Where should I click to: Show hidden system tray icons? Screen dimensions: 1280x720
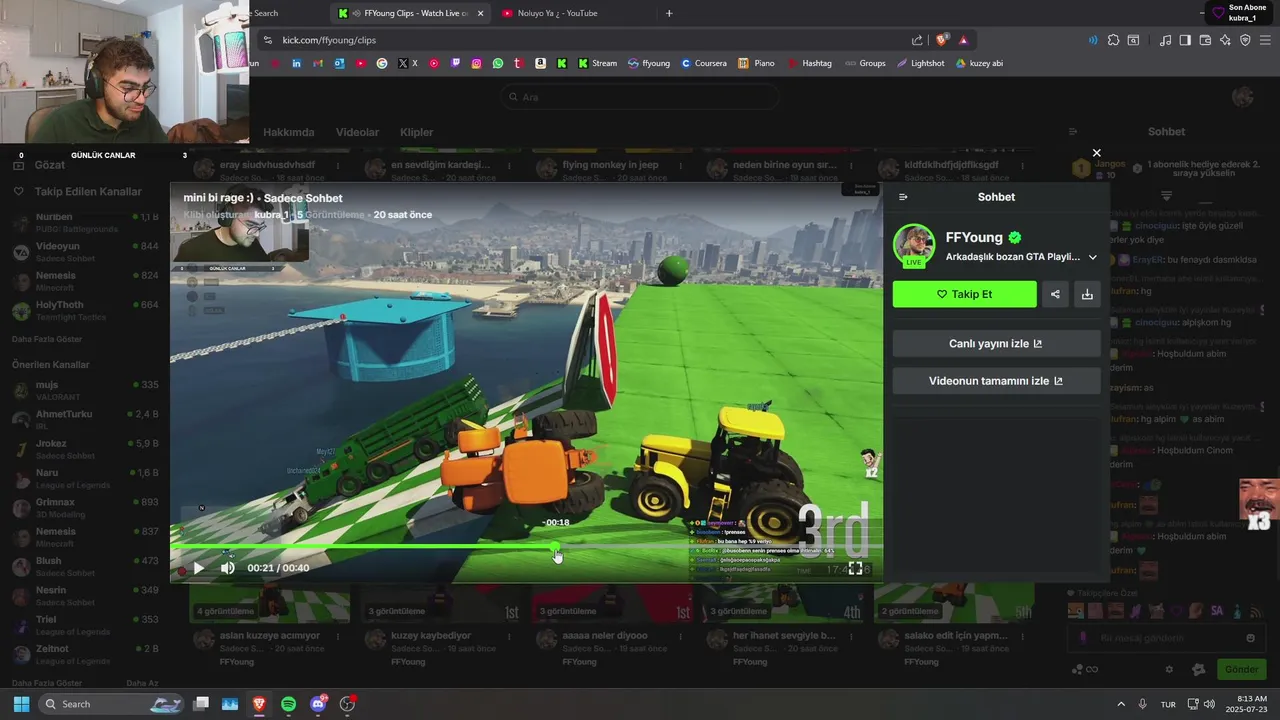tap(1120, 704)
